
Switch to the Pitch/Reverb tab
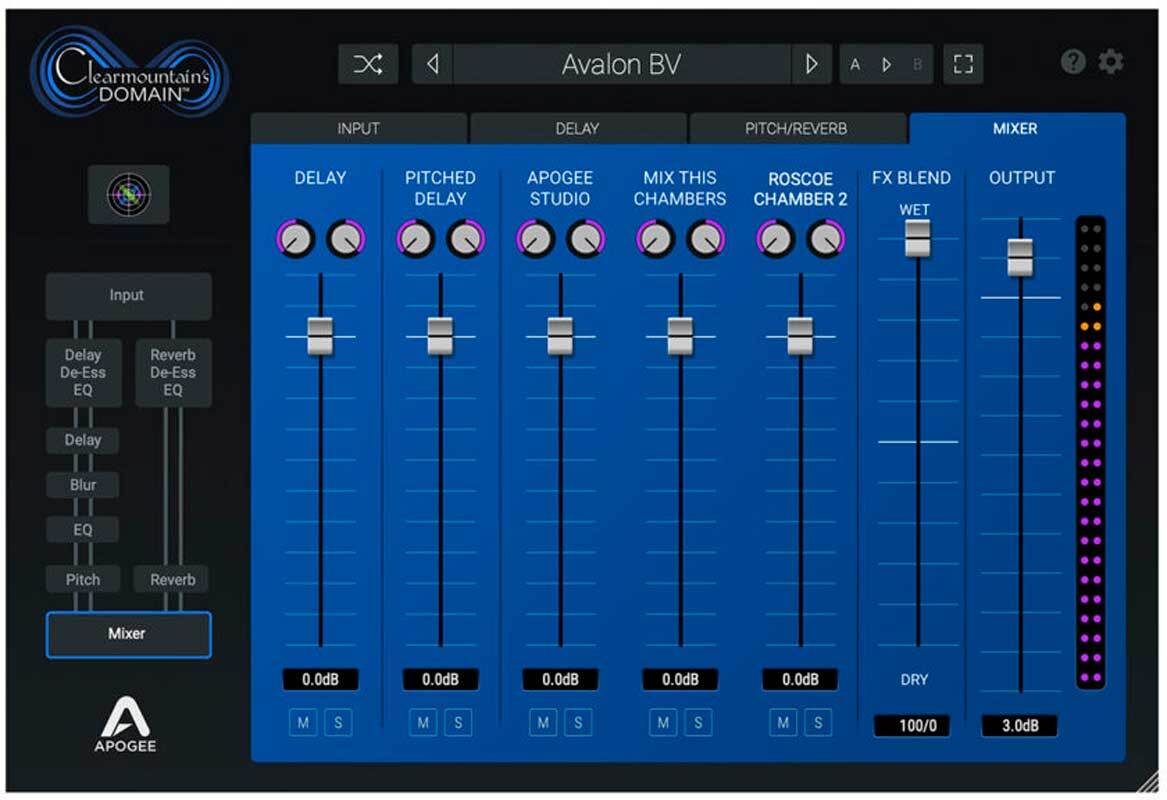[796, 129]
